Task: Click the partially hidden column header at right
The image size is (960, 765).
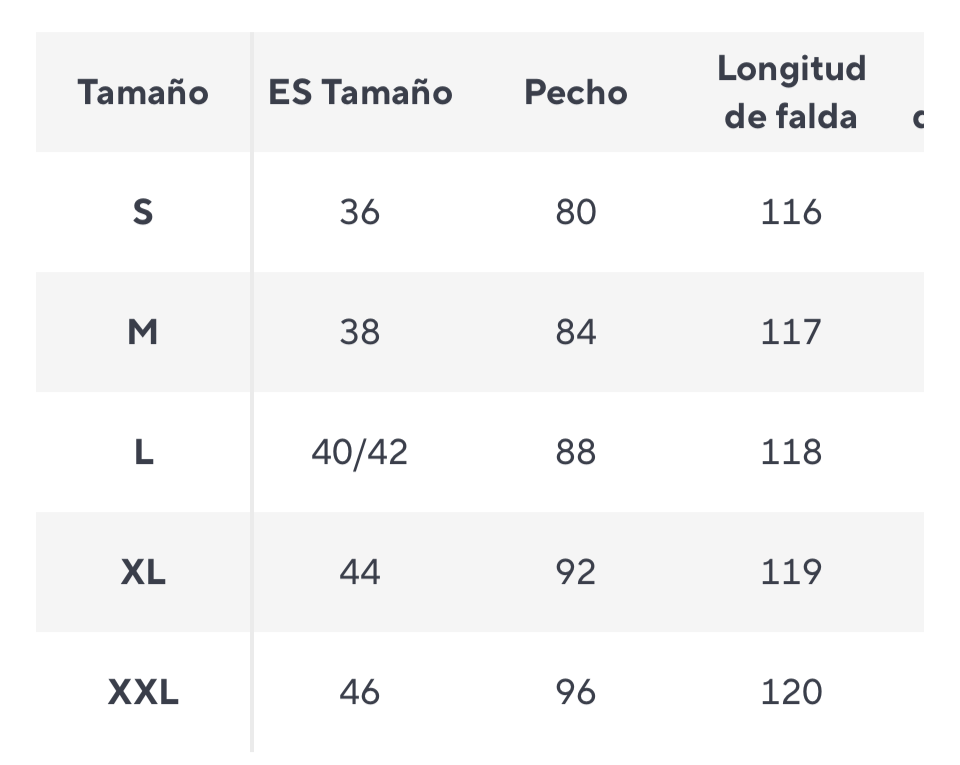Action: point(918,117)
